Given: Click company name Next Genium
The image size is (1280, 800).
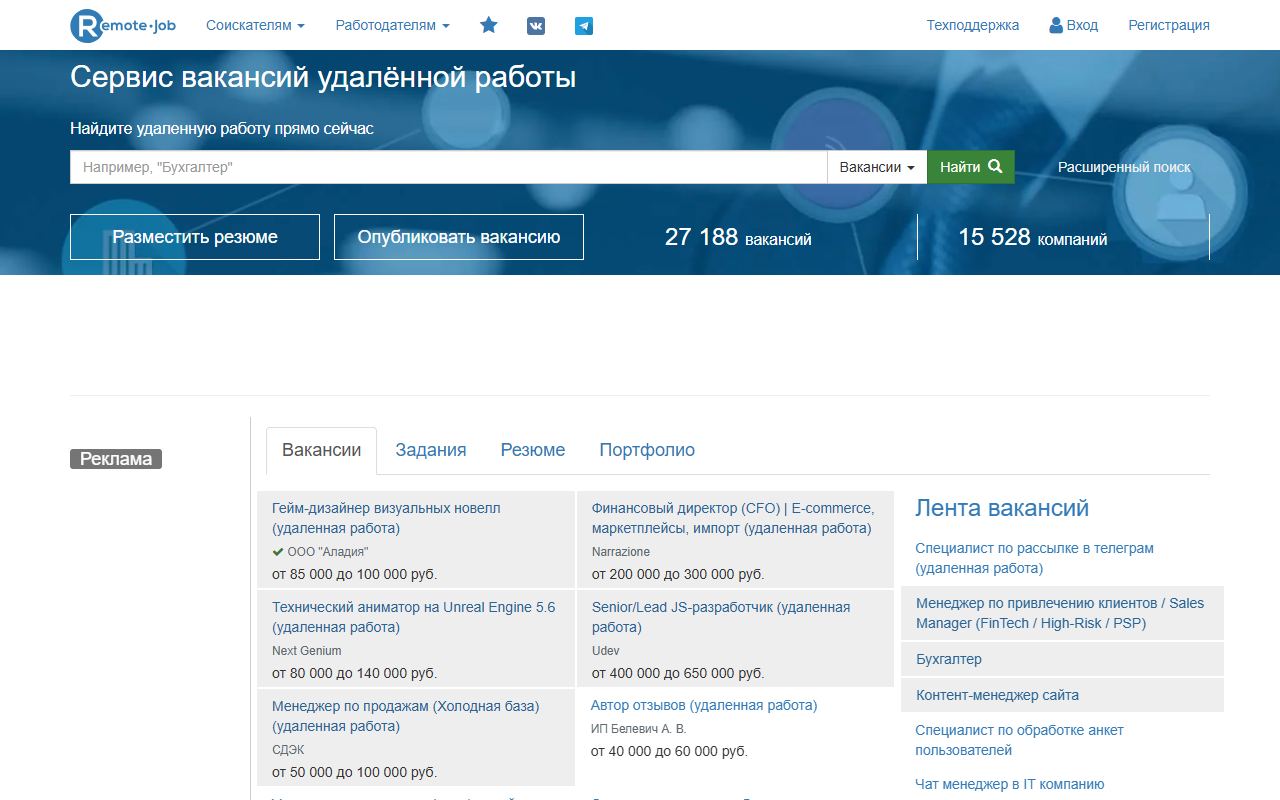Looking at the screenshot, I should click(307, 651).
